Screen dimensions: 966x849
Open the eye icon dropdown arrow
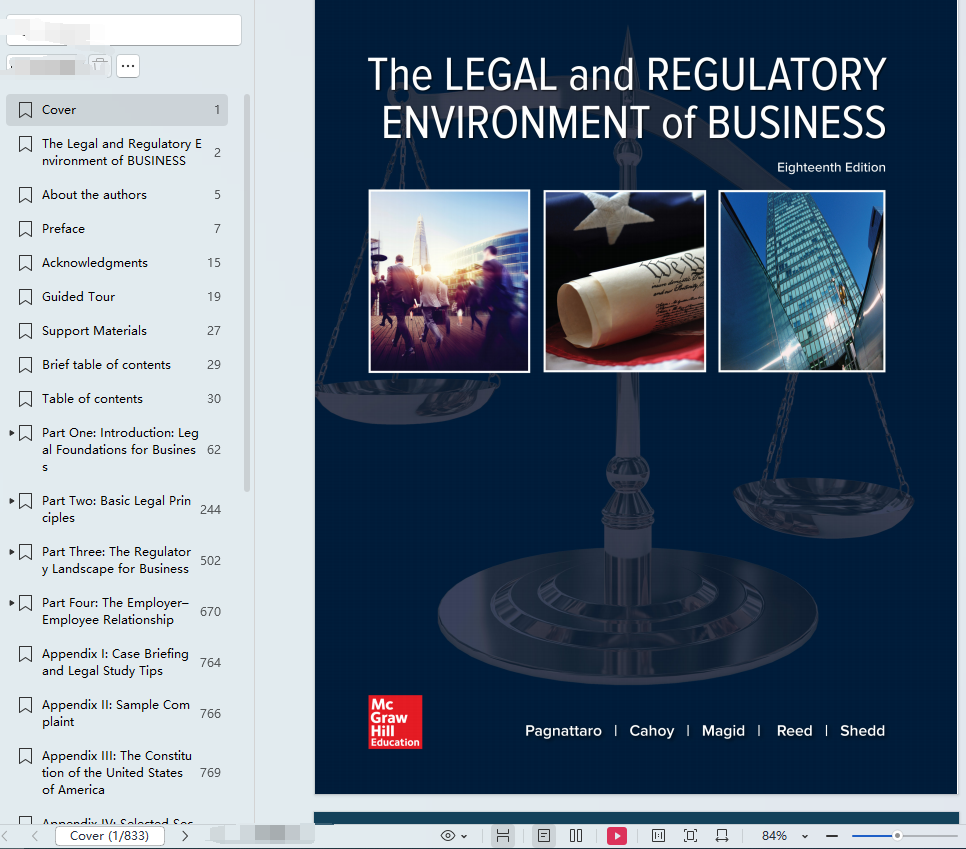coord(464,837)
